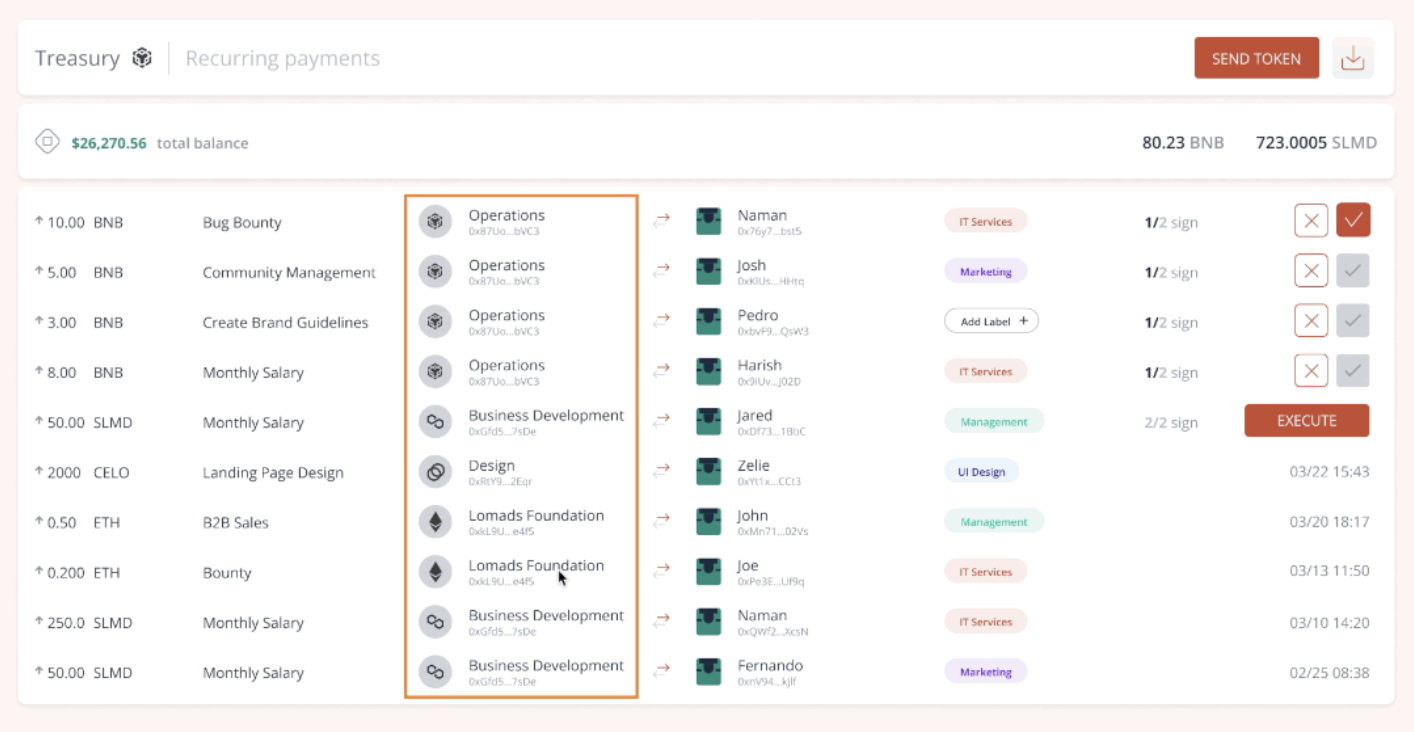Toggle the grey approval check on Community Management row
The width and height of the screenshot is (1414, 732).
1353,270
